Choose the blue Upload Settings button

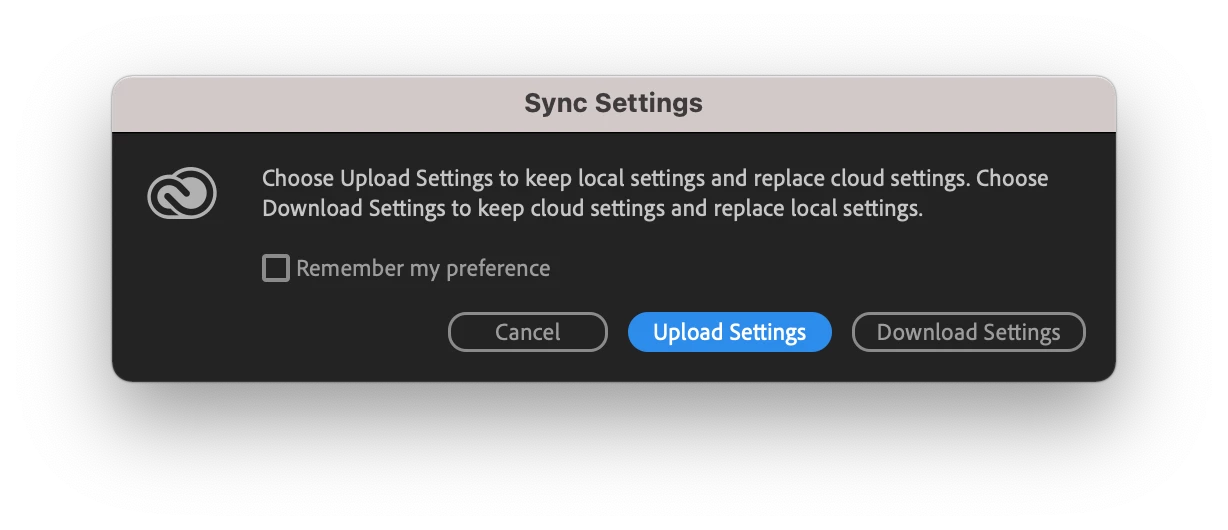point(729,332)
